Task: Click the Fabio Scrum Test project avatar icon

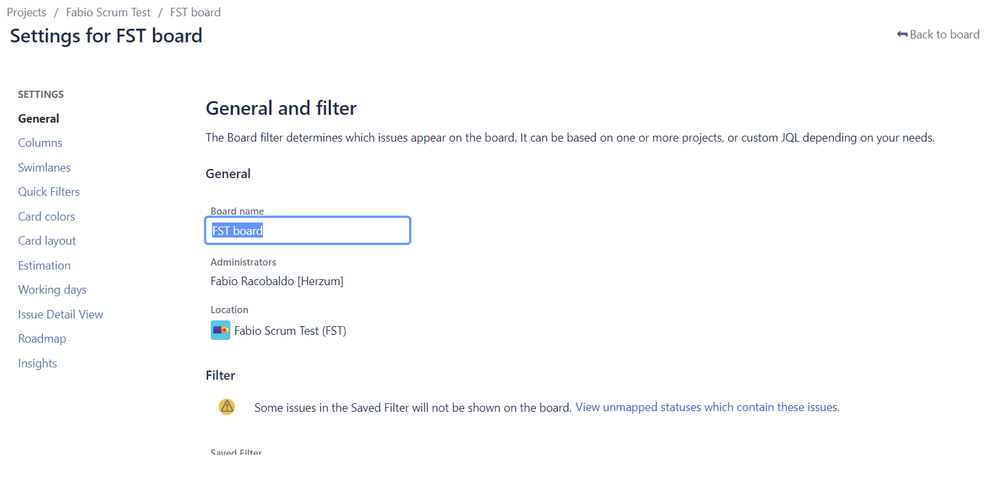Action: [220, 330]
